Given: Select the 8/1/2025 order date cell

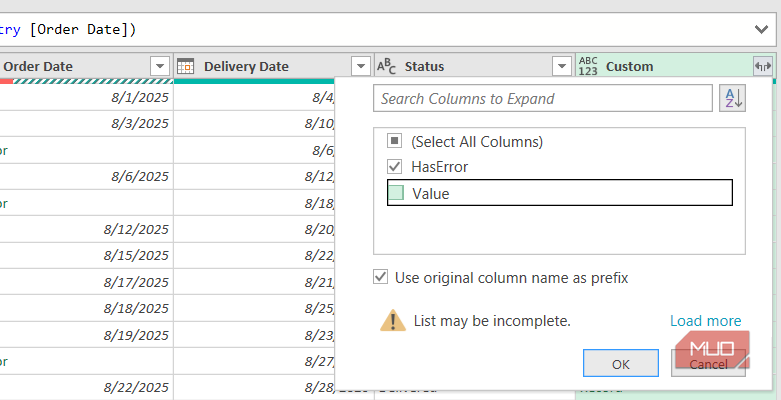Looking at the screenshot, I should click(87, 97).
